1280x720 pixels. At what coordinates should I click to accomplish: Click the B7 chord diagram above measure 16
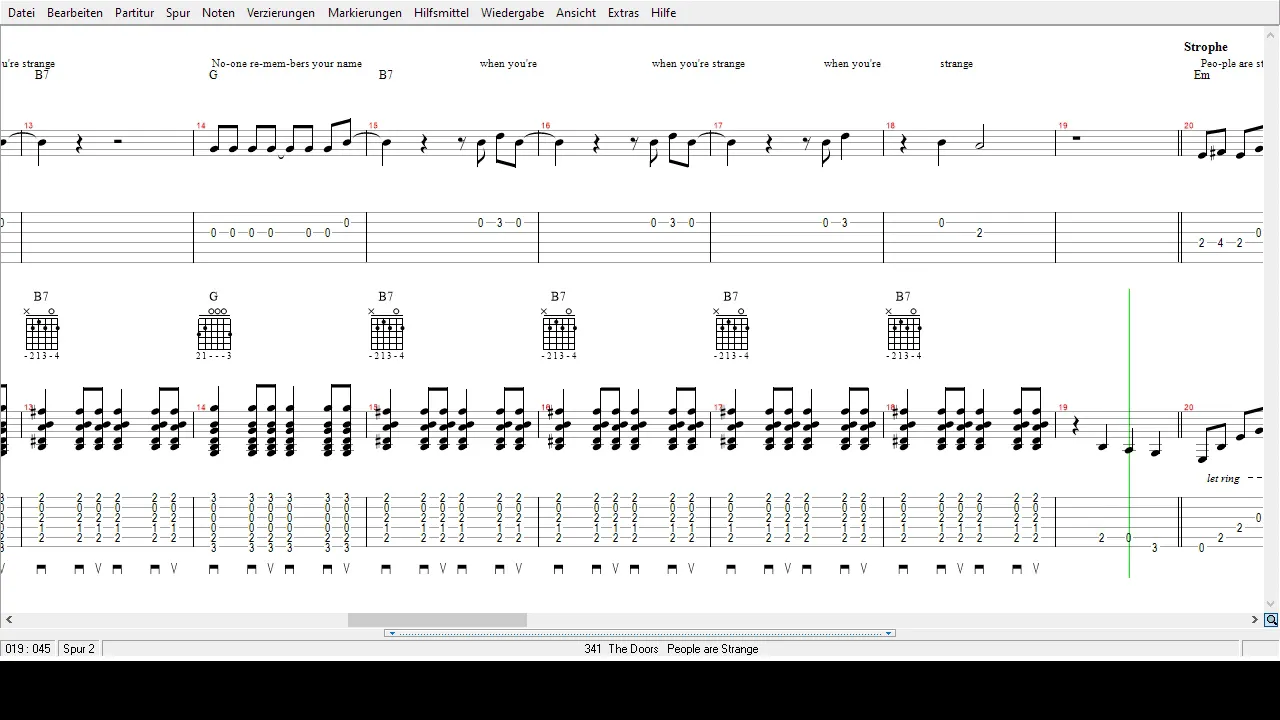click(x=558, y=332)
